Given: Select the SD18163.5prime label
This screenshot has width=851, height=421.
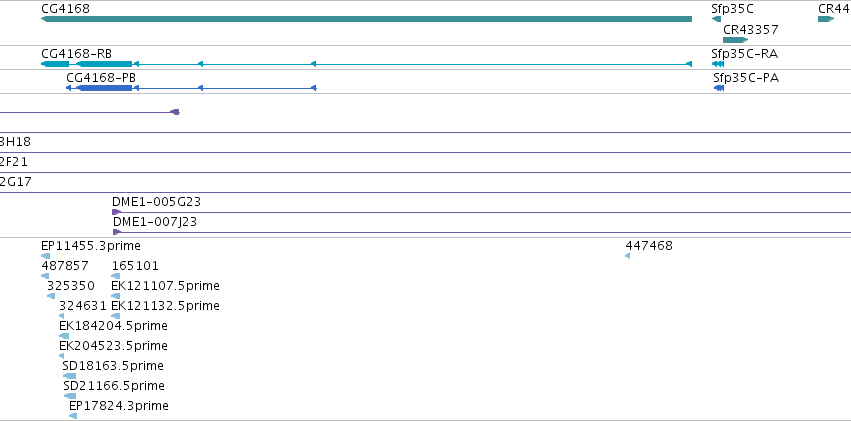Looking at the screenshot, I should pyautogui.click(x=113, y=366).
